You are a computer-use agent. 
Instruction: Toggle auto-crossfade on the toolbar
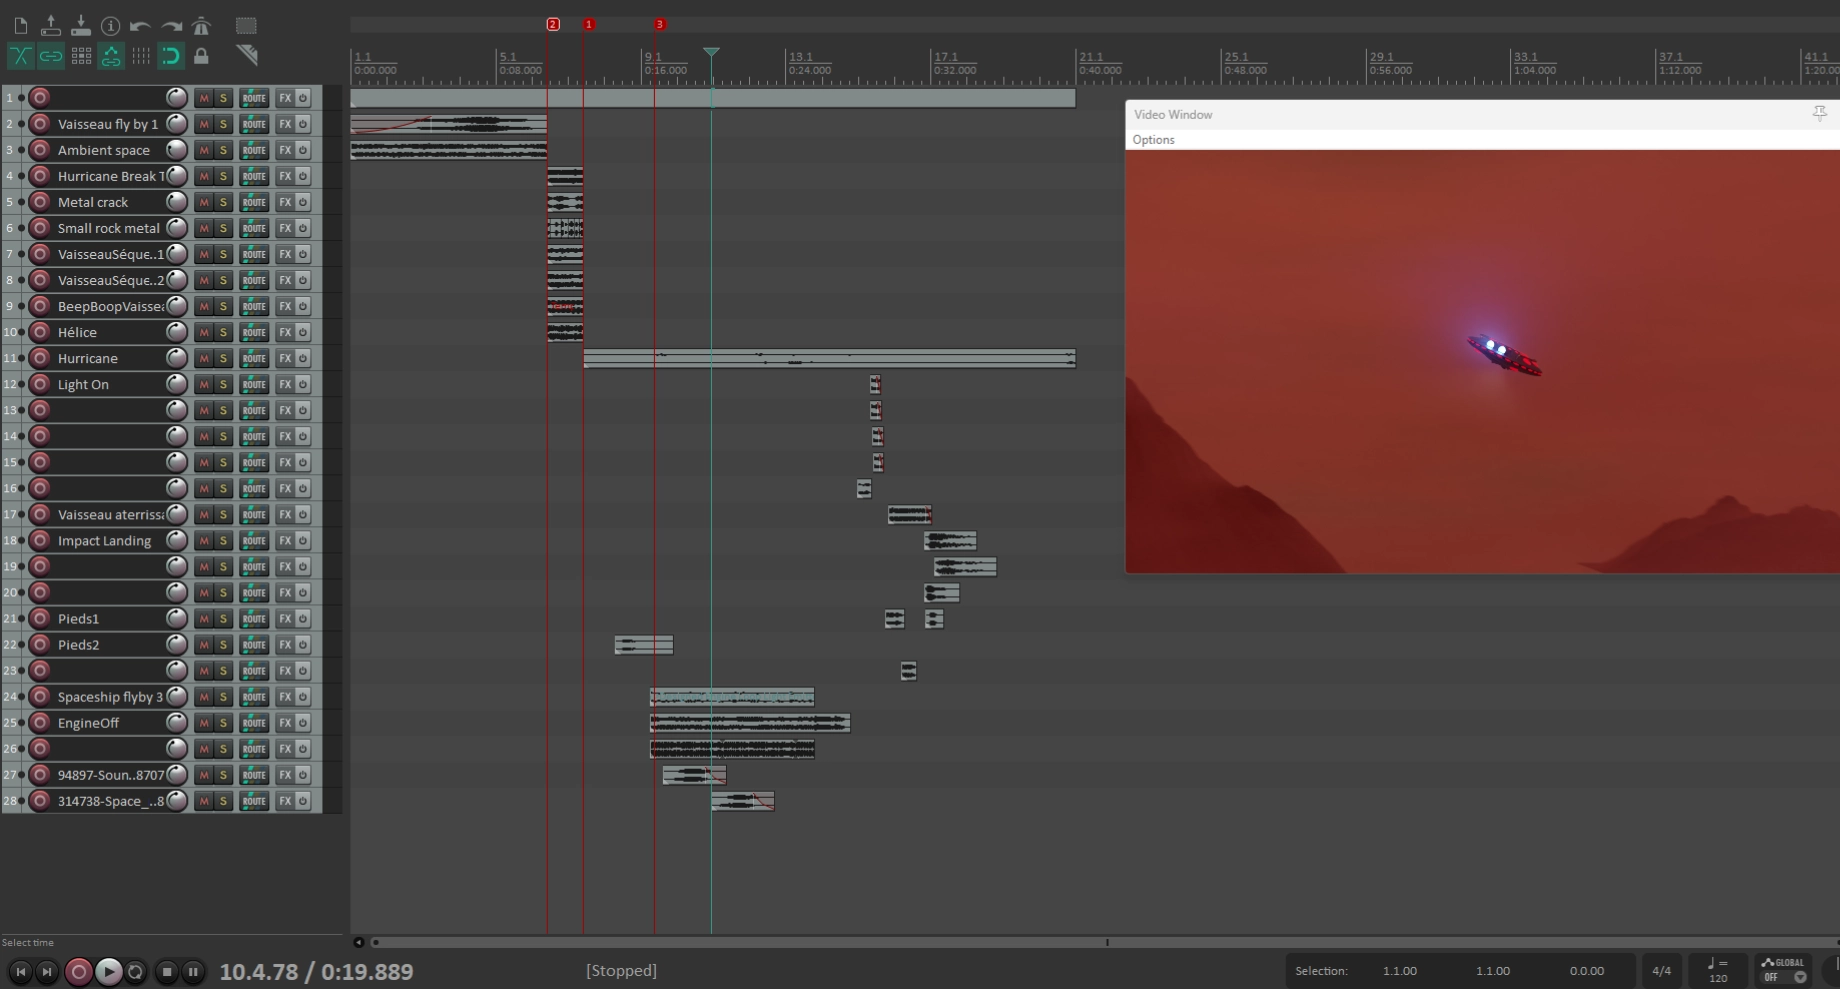[x=20, y=56]
